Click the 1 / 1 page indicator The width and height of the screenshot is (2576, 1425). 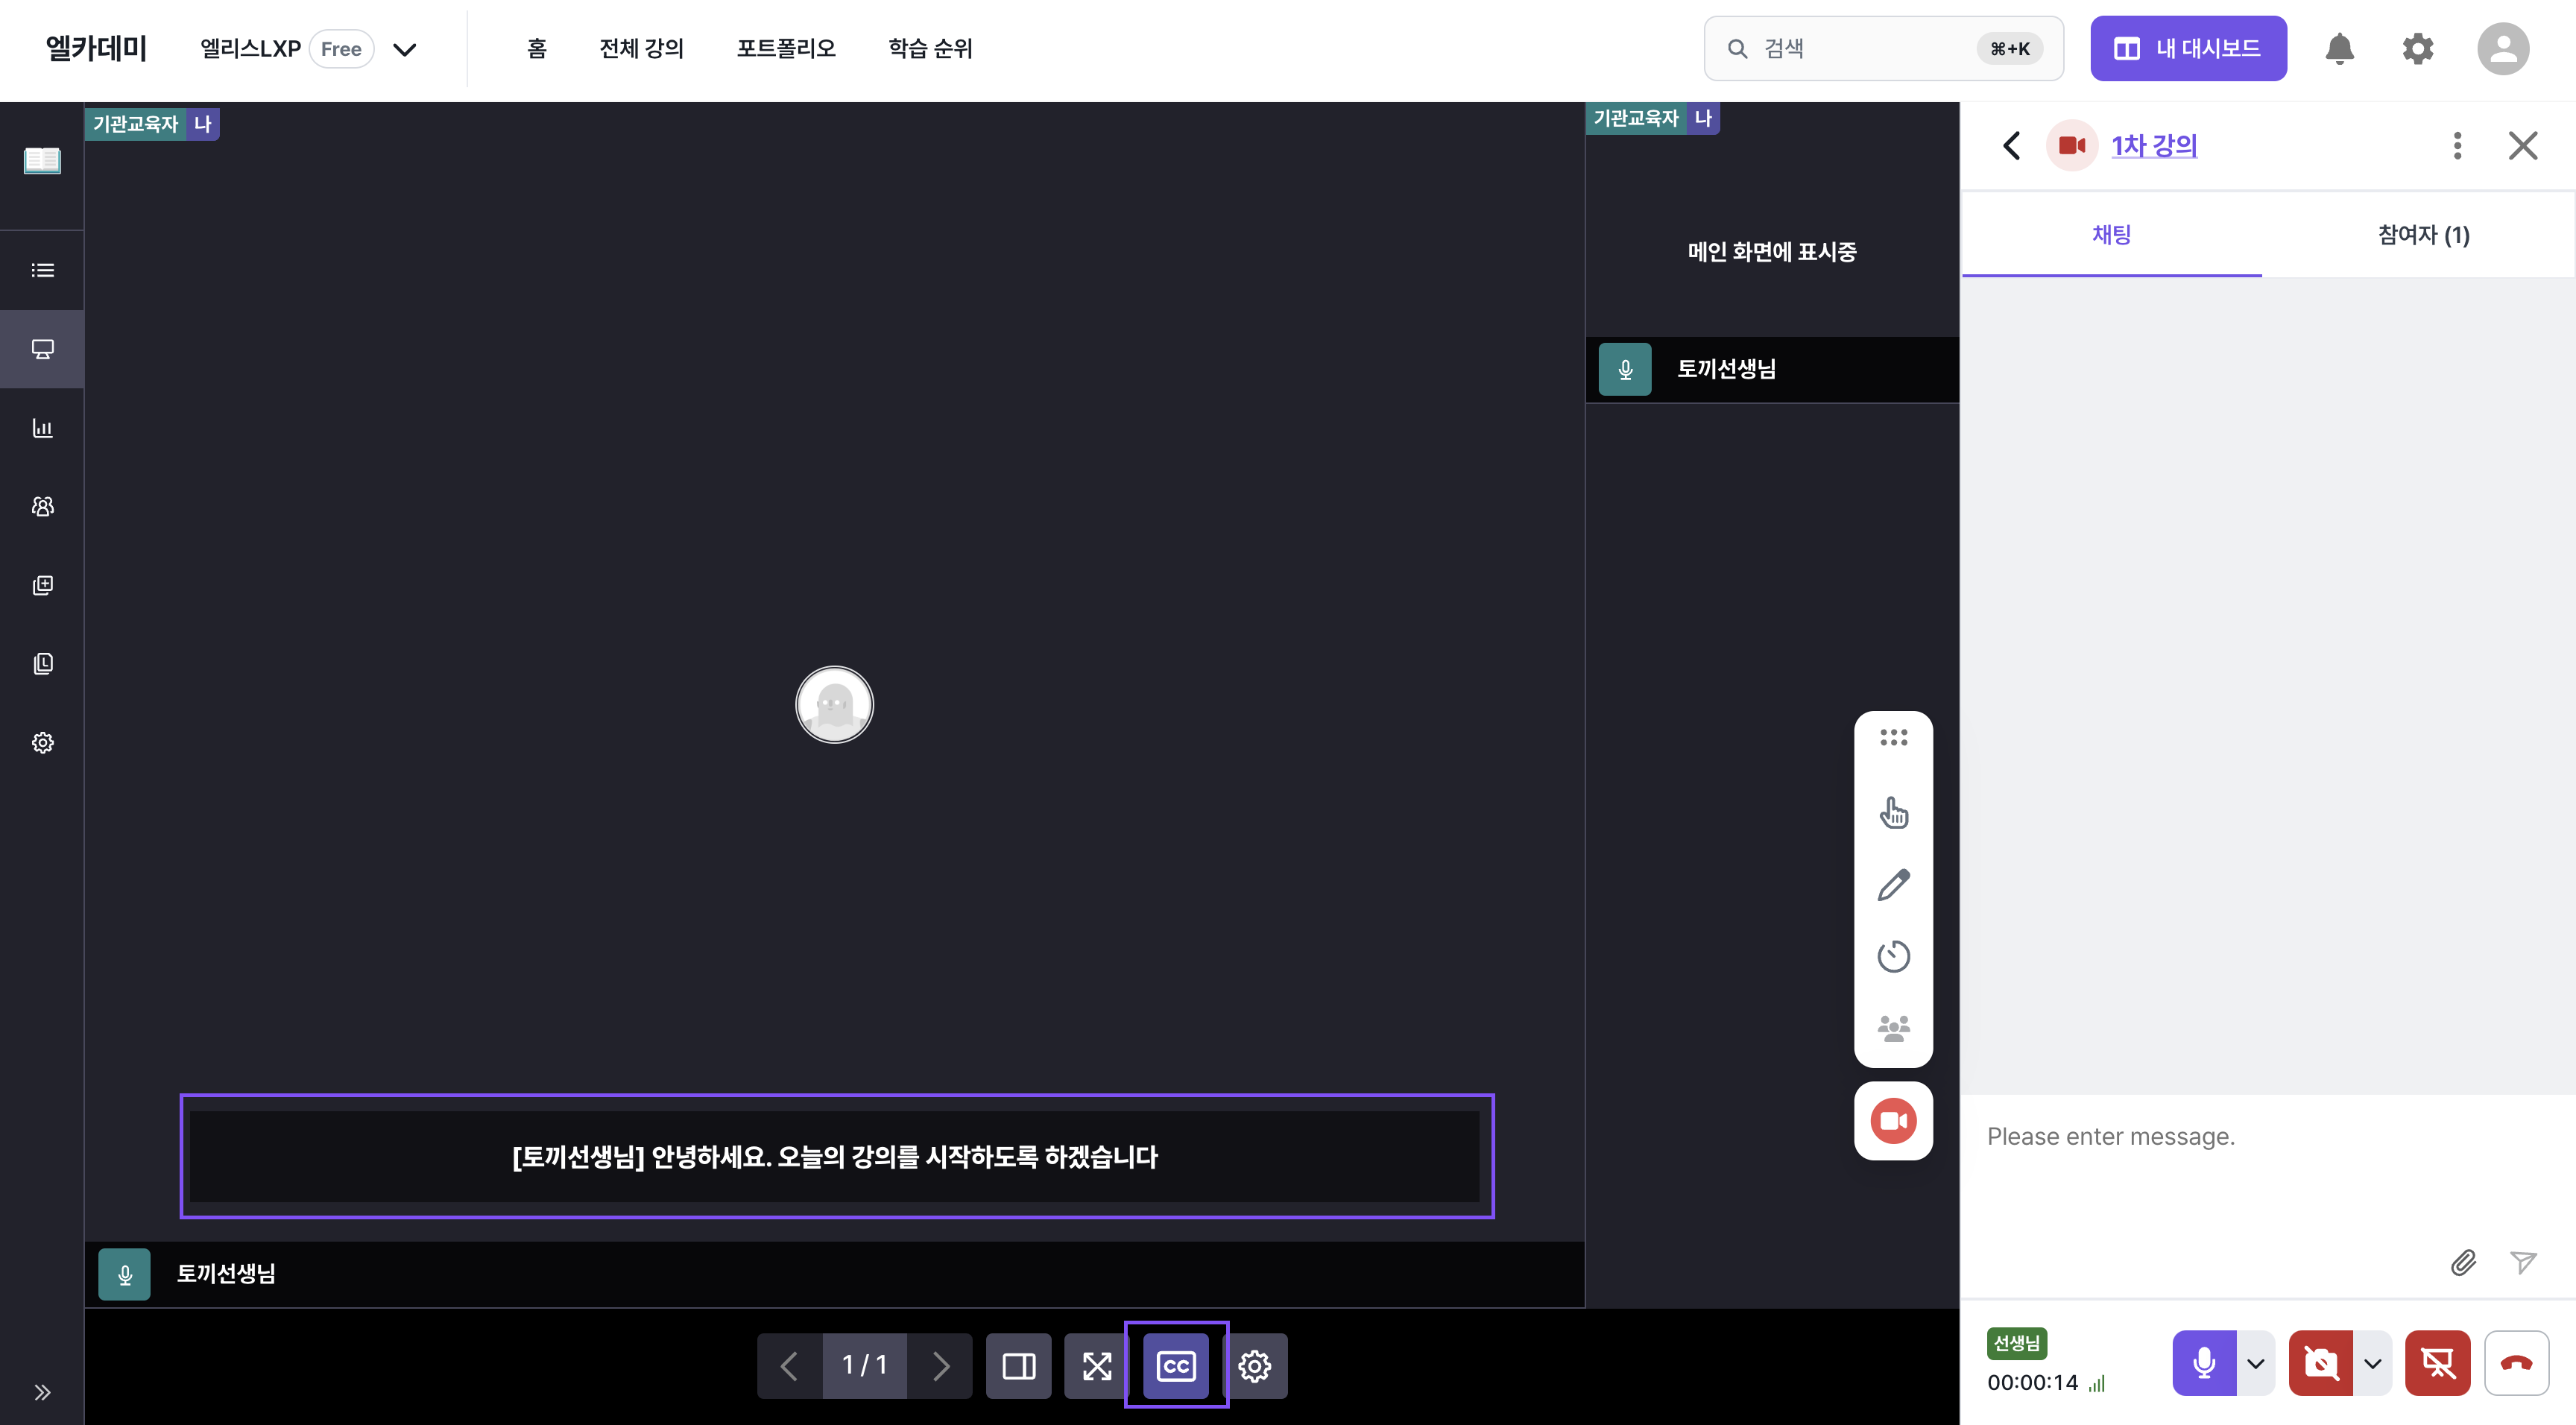(864, 1365)
